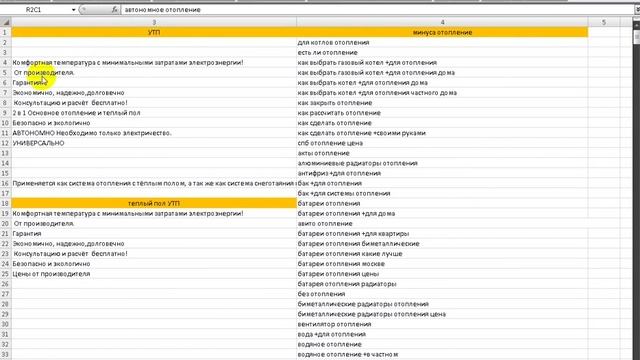
Task: Click cell батареи отопления in row 18
Action: click(x=442, y=203)
